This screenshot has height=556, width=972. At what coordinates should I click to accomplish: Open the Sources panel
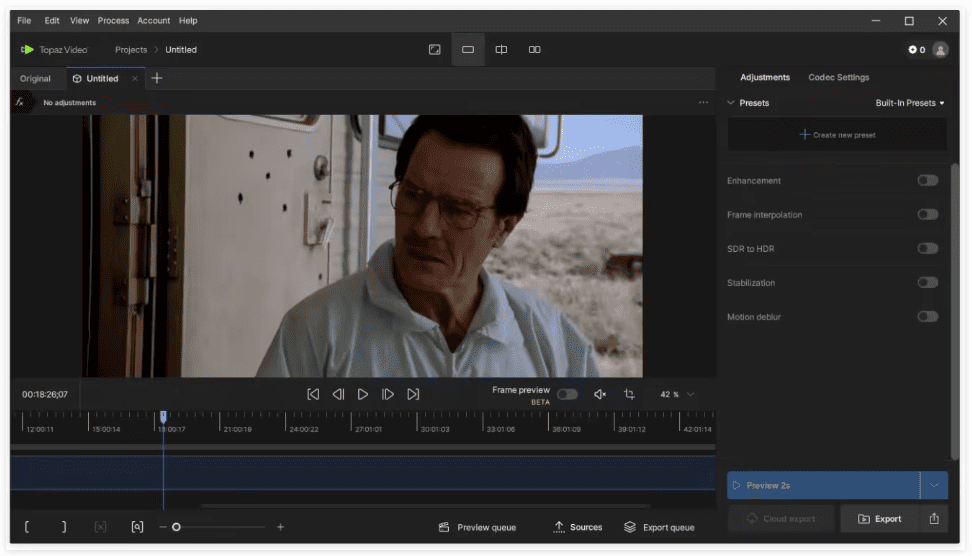coord(578,527)
